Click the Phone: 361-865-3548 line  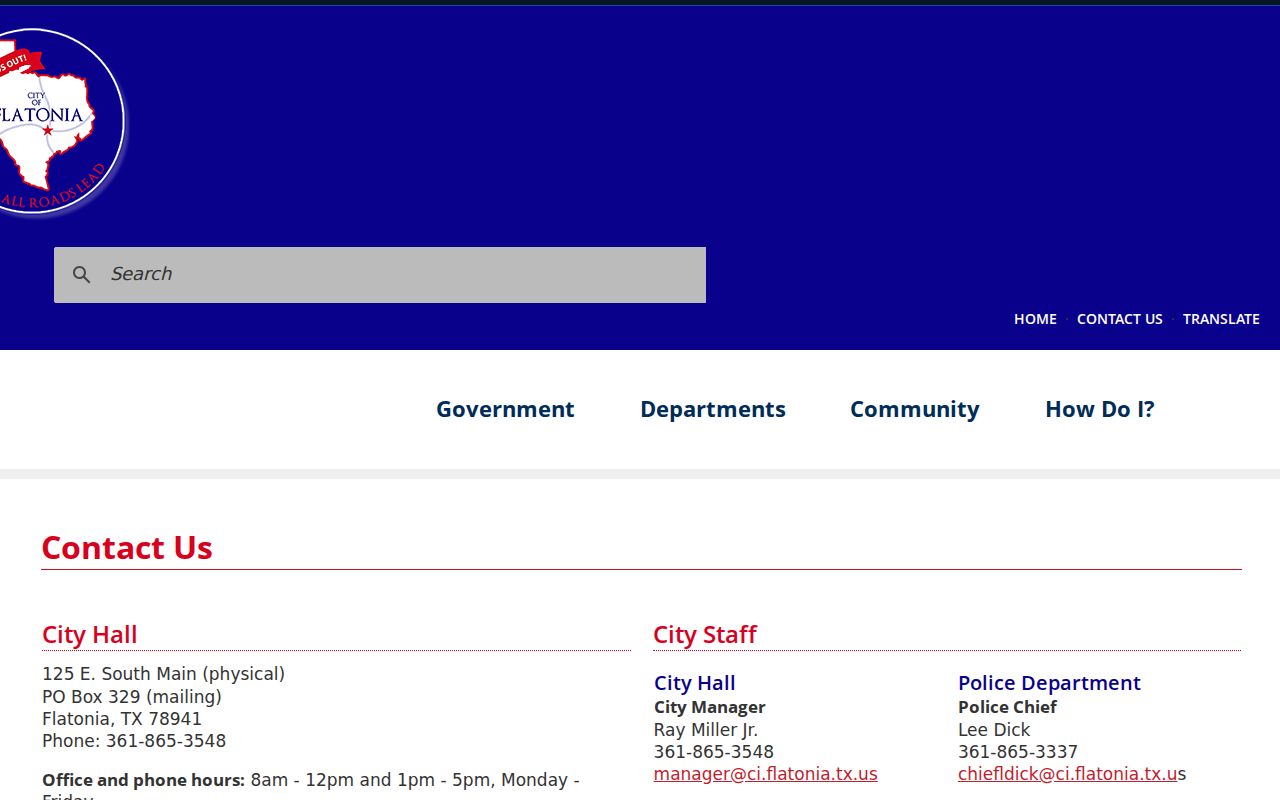(x=134, y=741)
